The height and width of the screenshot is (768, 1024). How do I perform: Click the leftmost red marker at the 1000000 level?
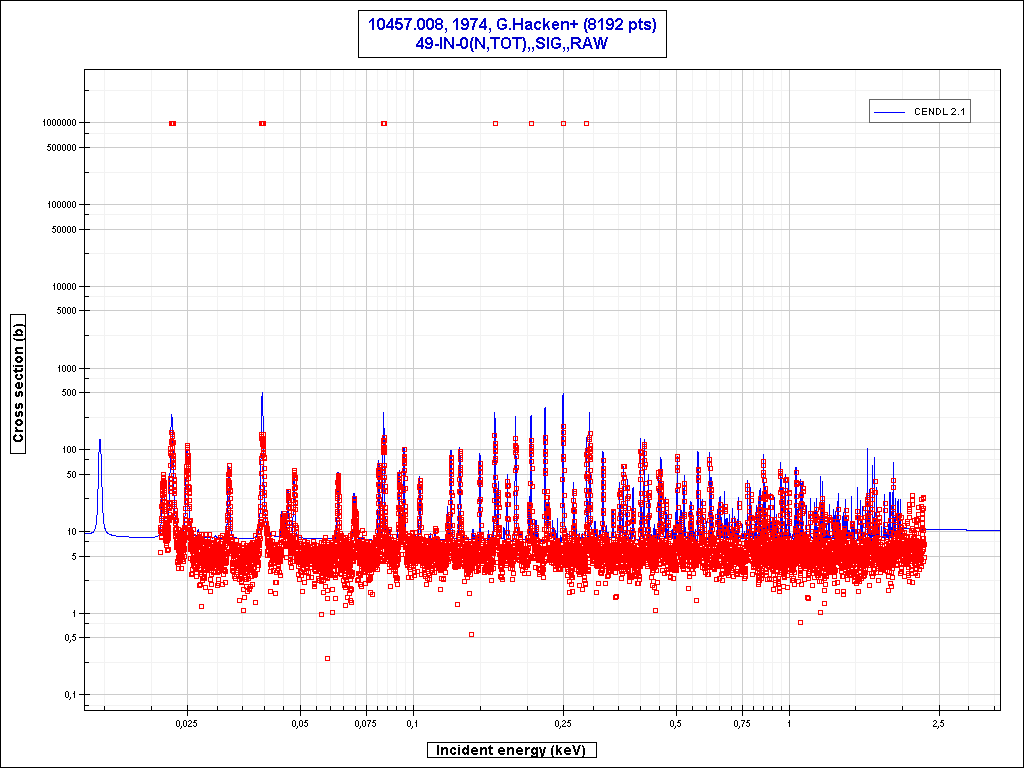(173, 123)
